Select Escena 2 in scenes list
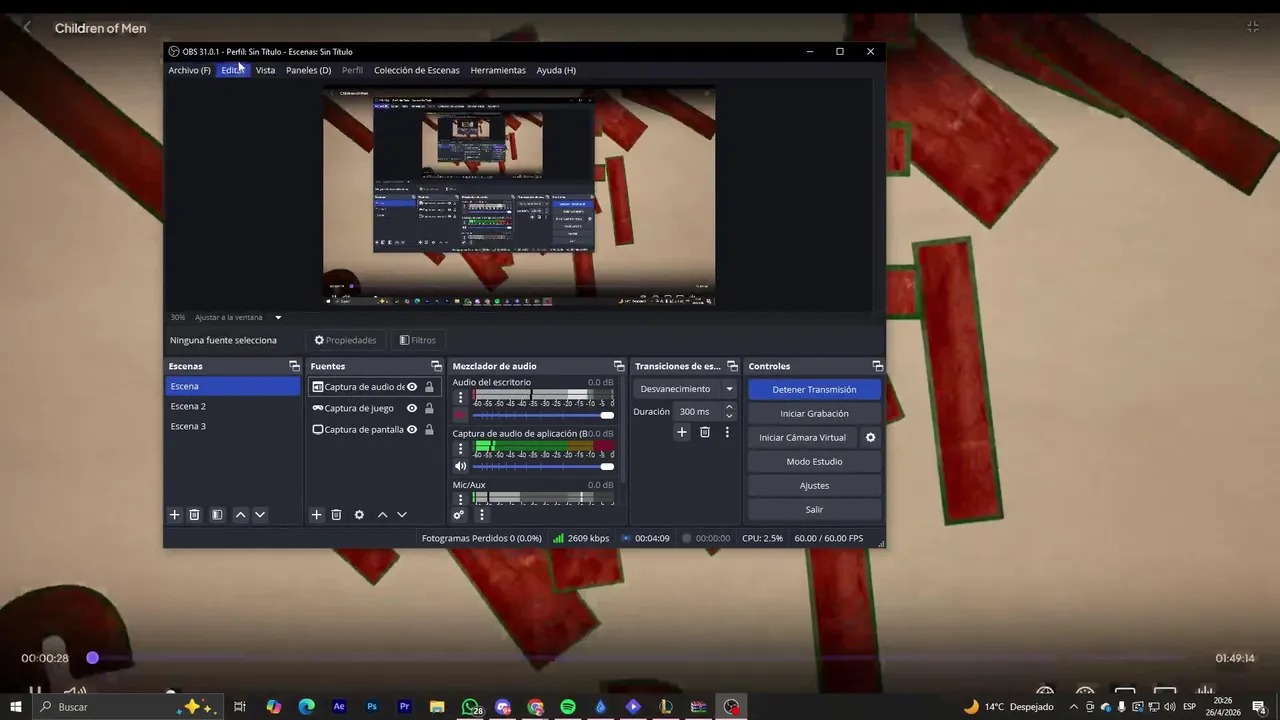1280x720 pixels. click(x=232, y=406)
